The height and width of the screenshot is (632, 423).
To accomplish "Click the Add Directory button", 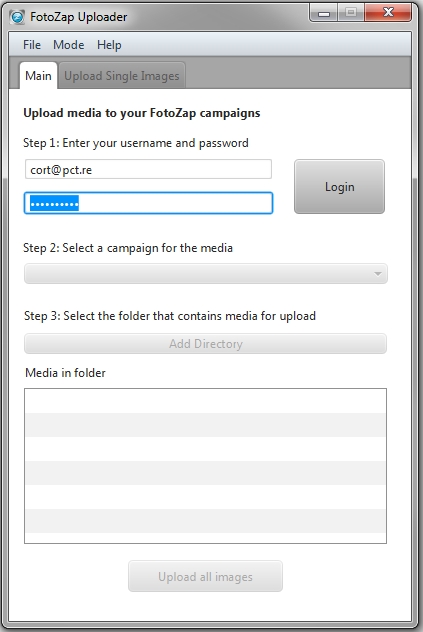I will click(205, 344).
